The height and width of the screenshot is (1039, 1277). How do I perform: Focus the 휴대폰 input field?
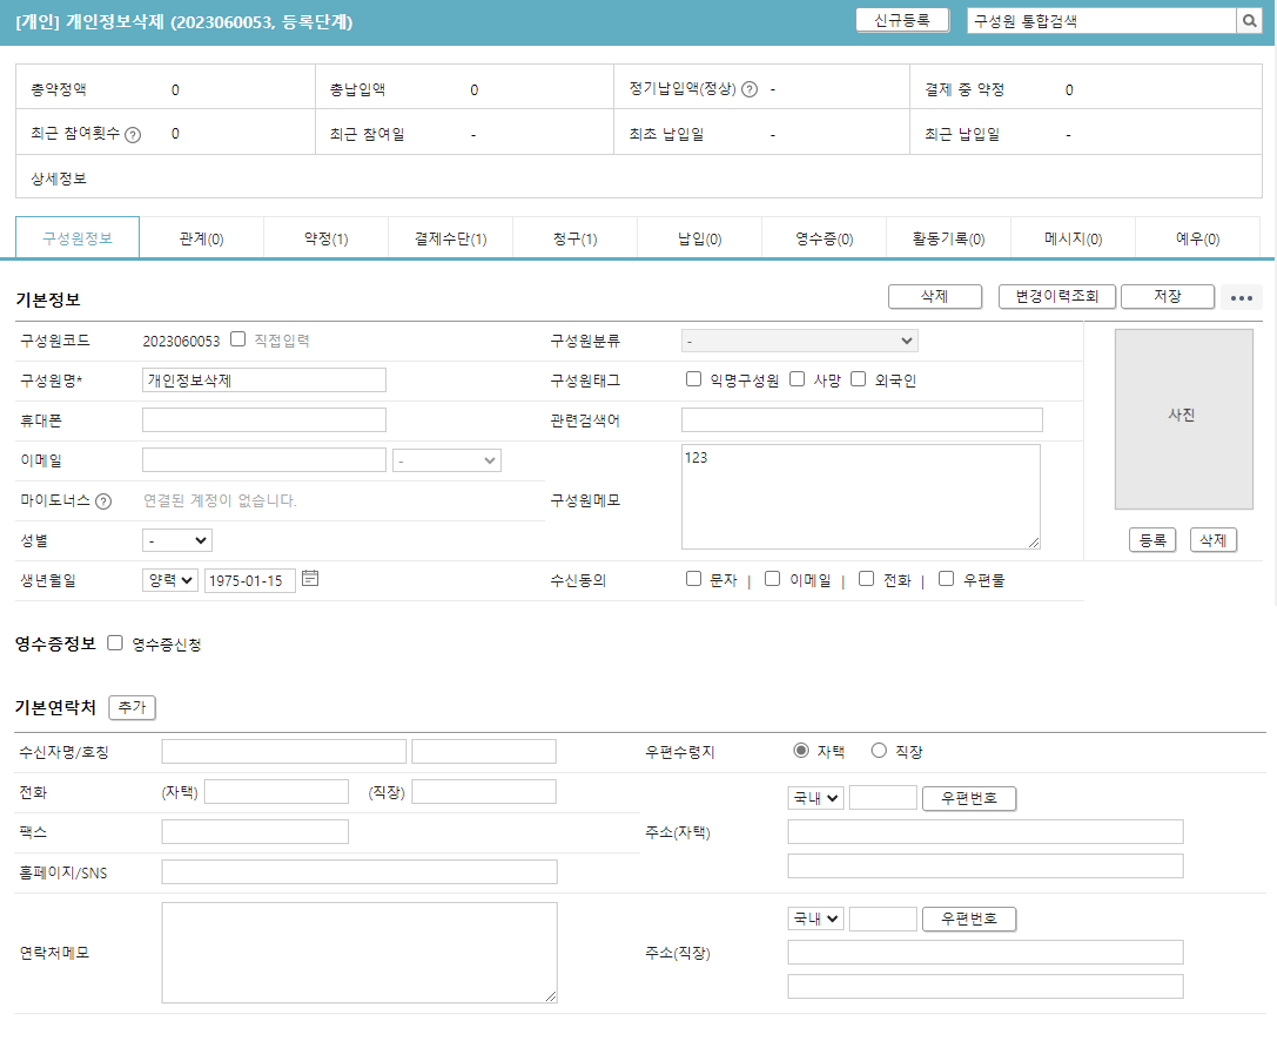tap(264, 420)
